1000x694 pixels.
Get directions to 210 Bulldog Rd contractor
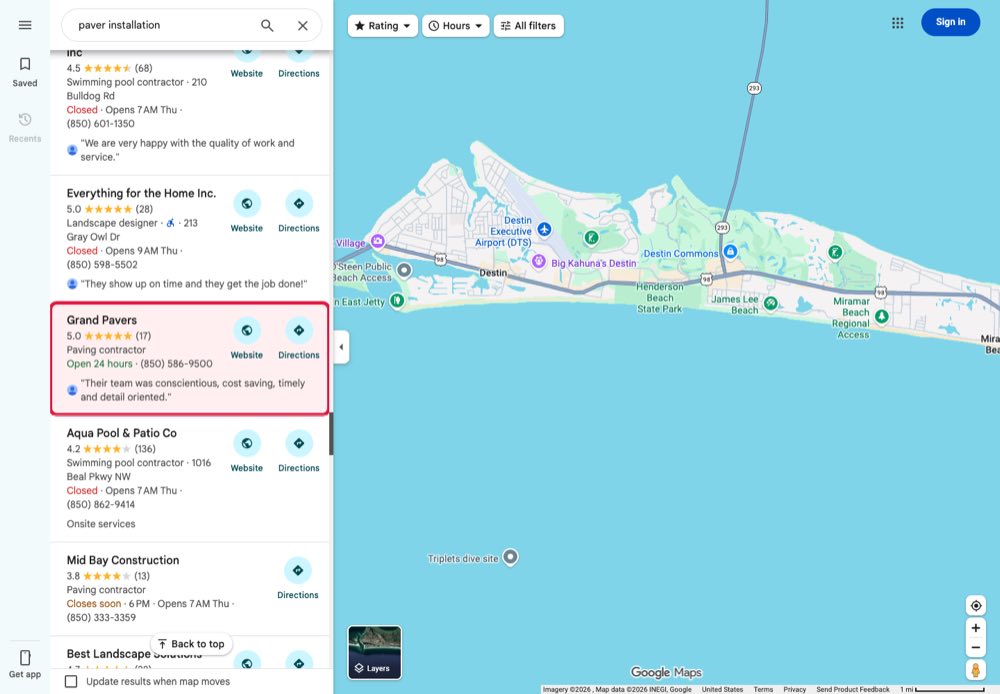298,64
